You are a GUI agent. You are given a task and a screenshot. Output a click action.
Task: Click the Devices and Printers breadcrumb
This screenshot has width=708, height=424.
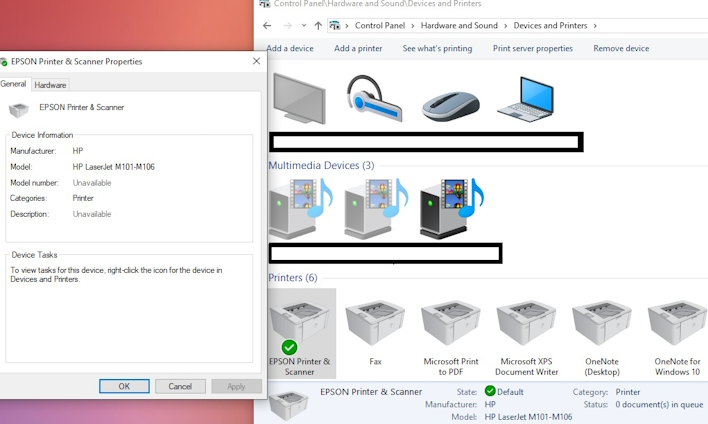[x=550, y=26]
